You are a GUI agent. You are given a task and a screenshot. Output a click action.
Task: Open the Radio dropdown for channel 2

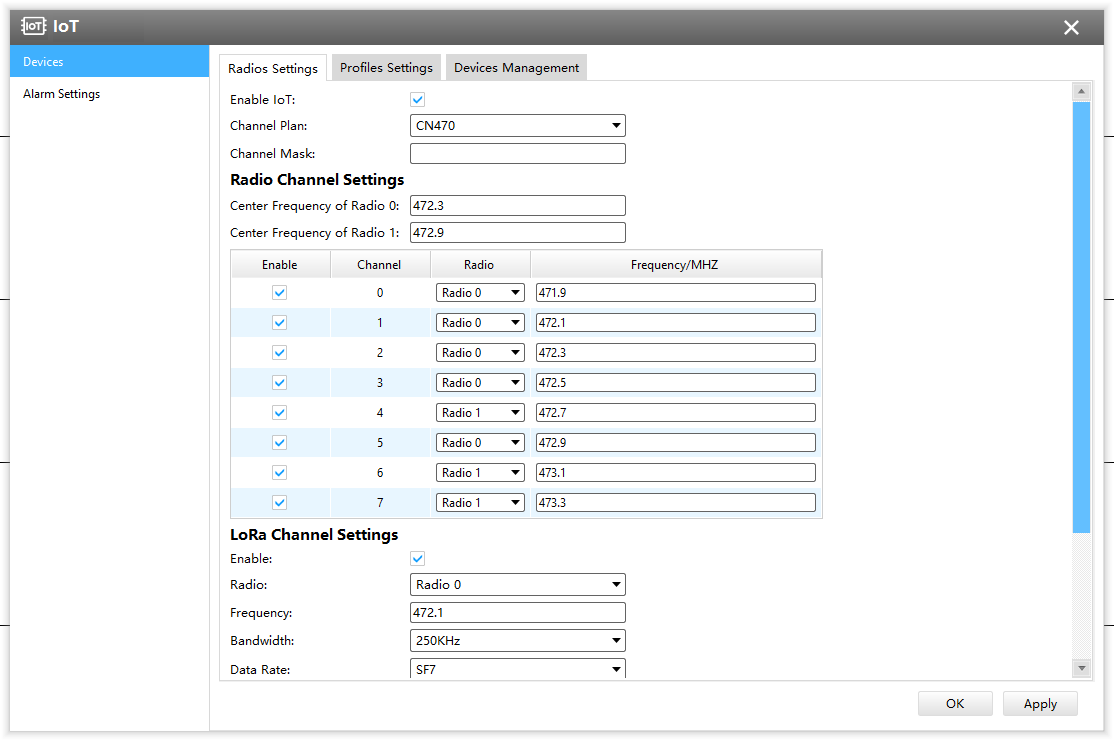tap(480, 352)
